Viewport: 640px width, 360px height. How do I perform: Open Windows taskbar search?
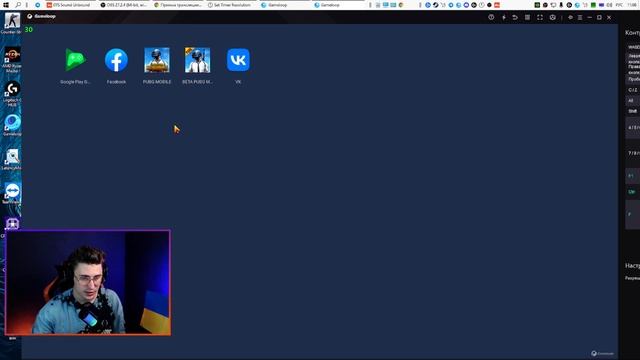(18, 5)
